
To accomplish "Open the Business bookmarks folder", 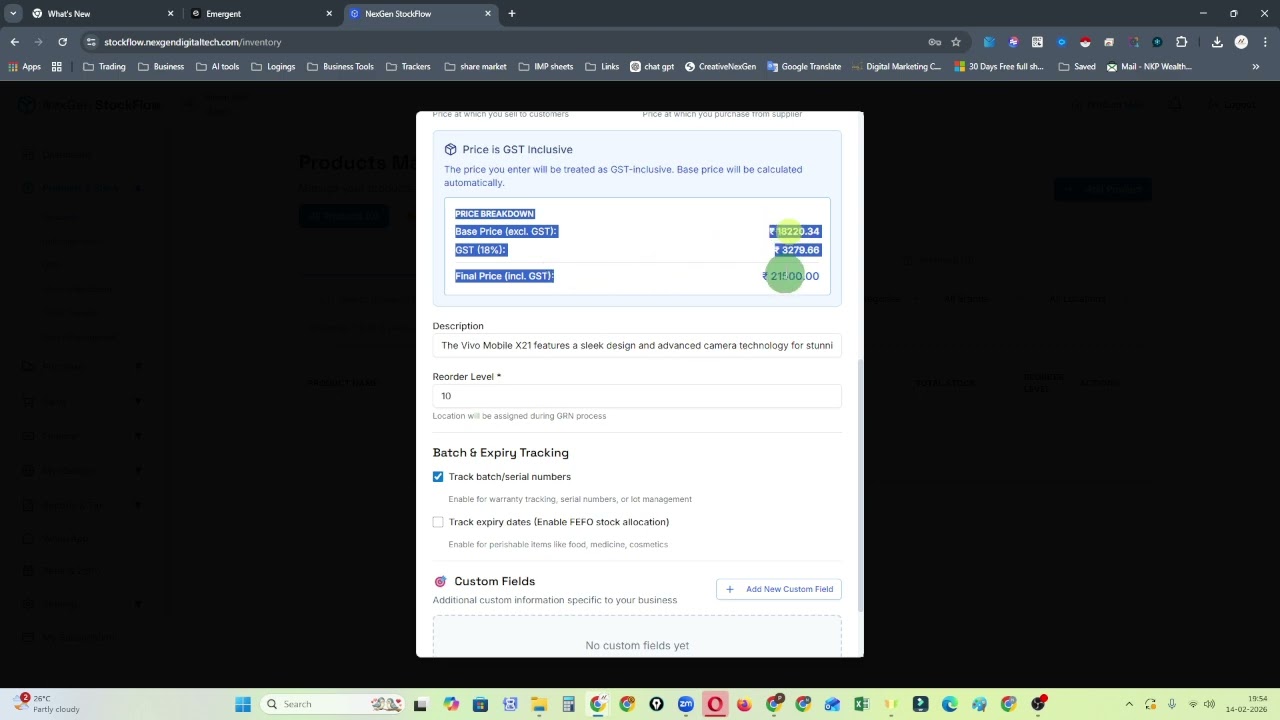I will point(160,67).
